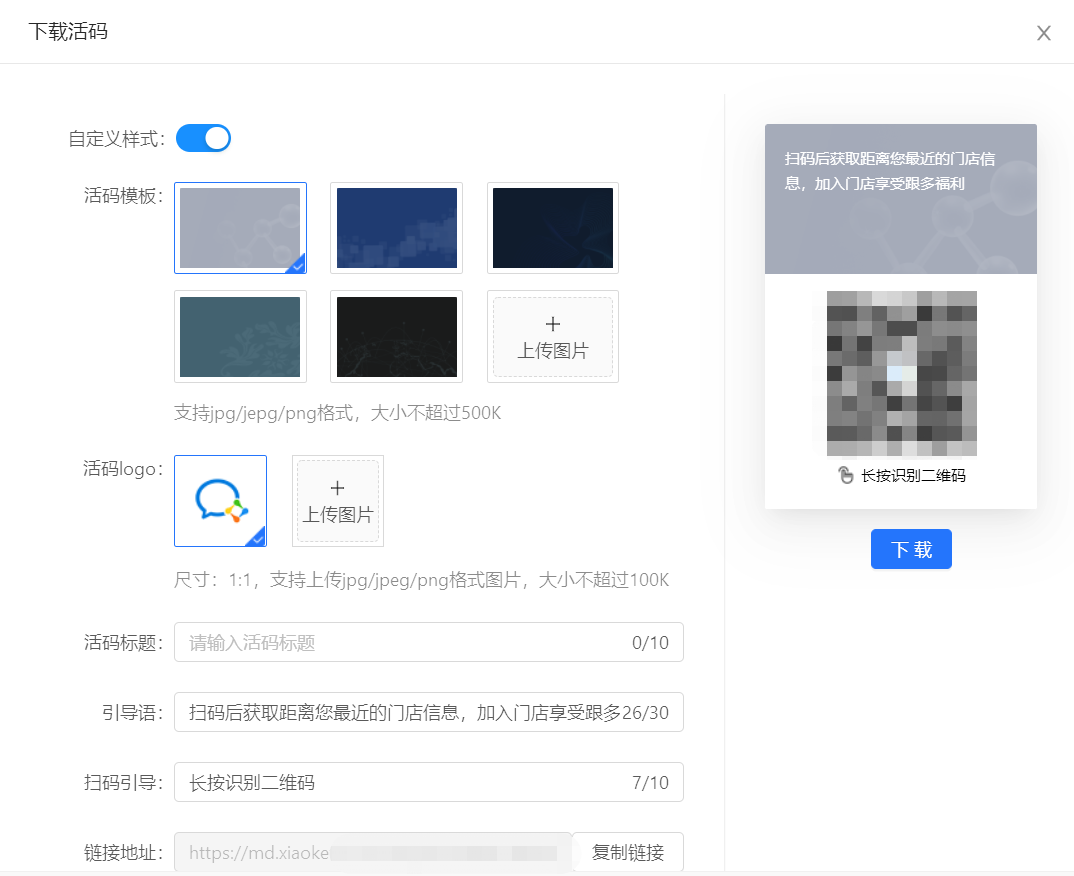Click the long-press finger icon

(x=846, y=475)
